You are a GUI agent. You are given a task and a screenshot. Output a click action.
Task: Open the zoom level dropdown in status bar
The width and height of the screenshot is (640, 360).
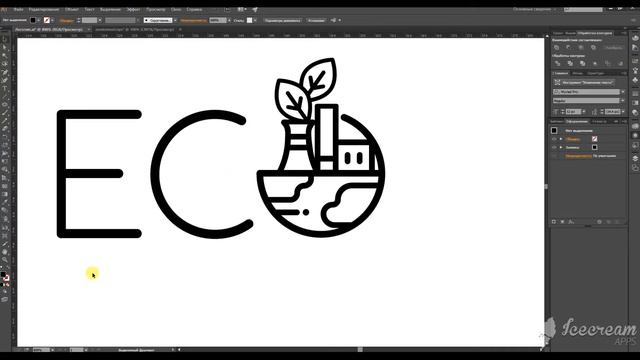click(53, 350)
